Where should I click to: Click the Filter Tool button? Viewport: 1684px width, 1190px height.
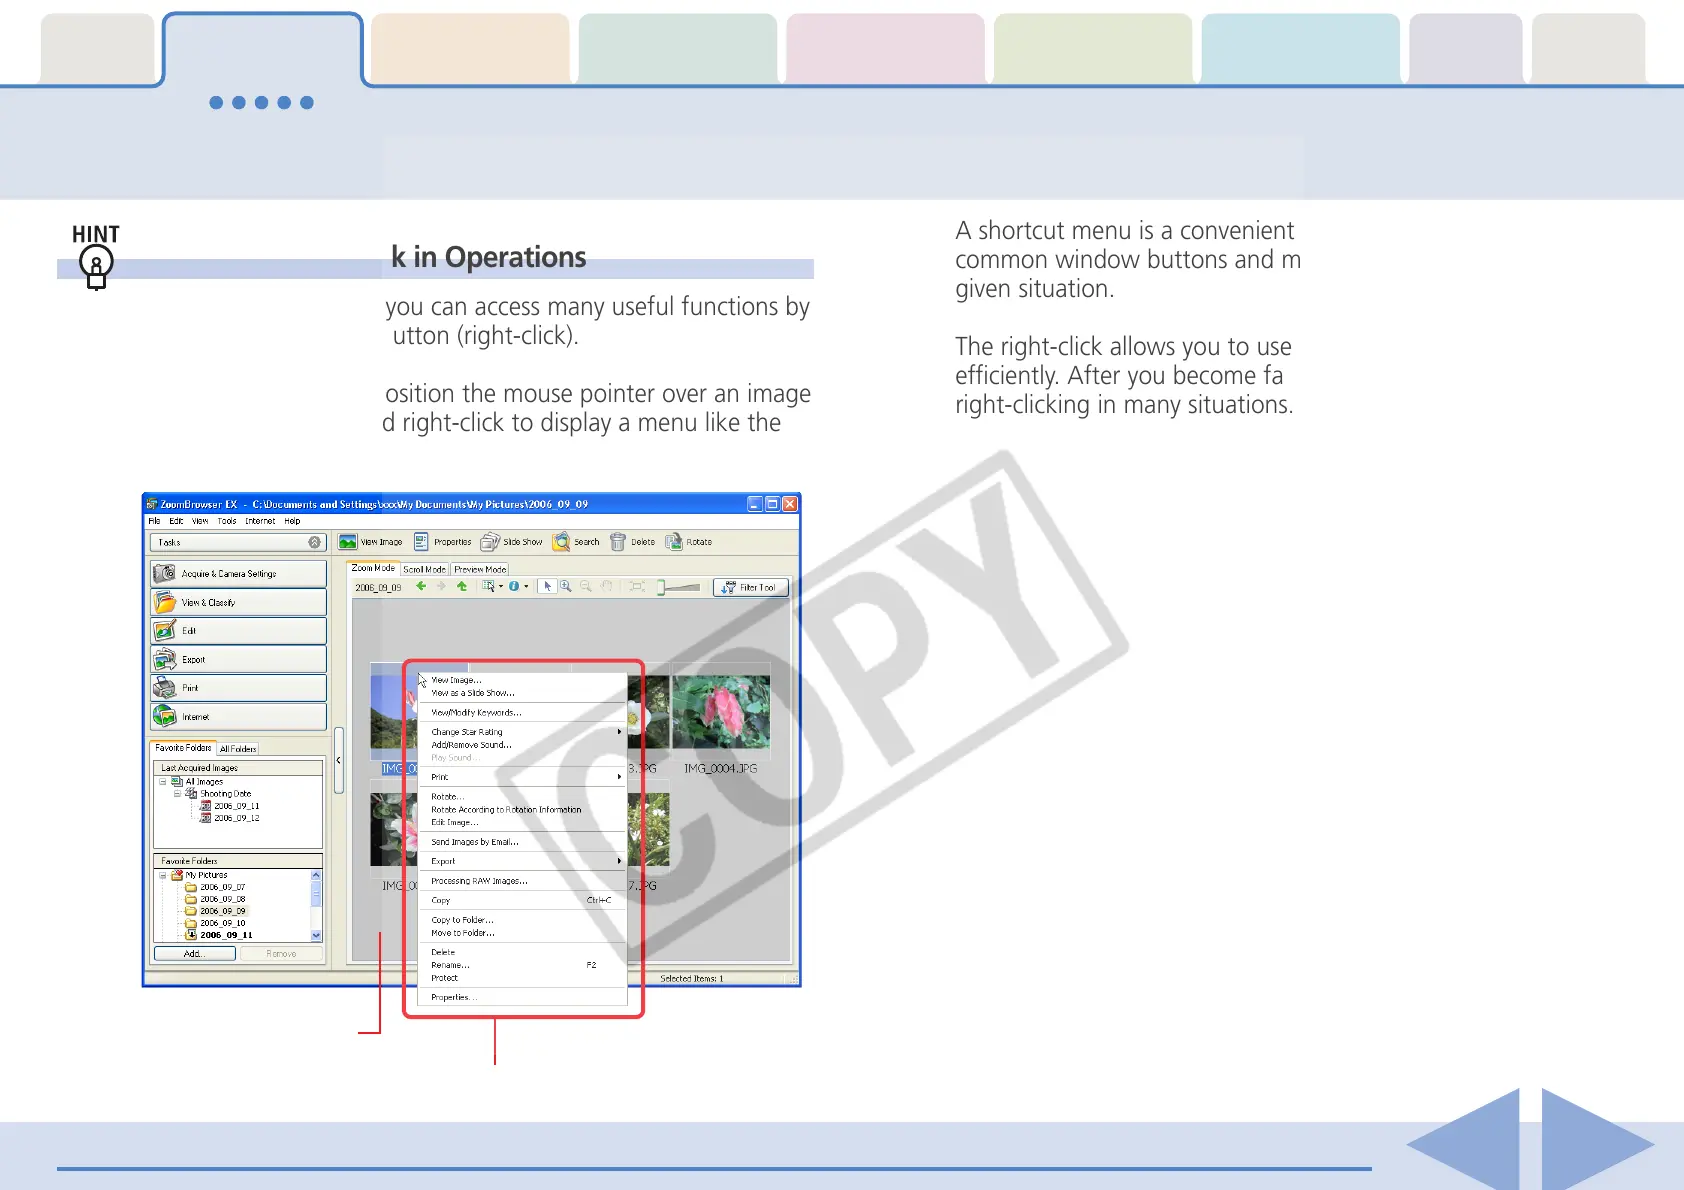[x=751, y=587]
